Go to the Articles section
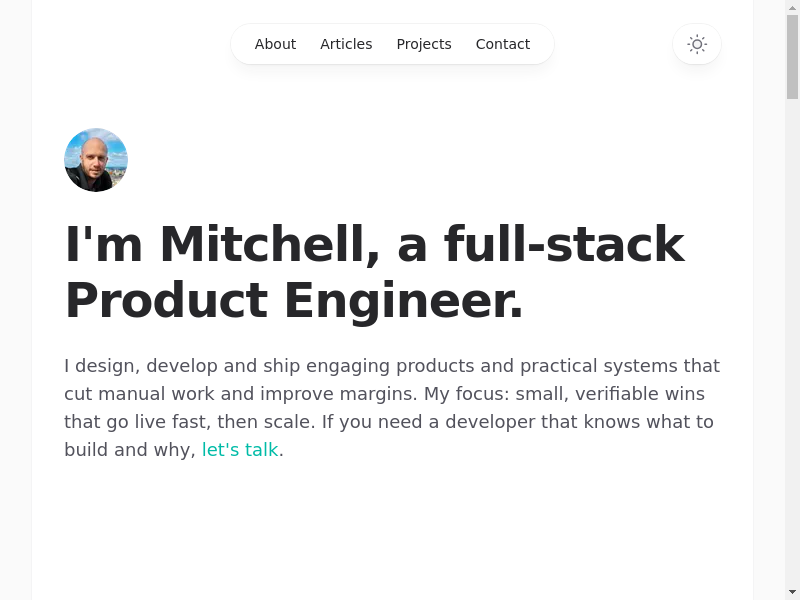800x600 pixels. [346, 44]
